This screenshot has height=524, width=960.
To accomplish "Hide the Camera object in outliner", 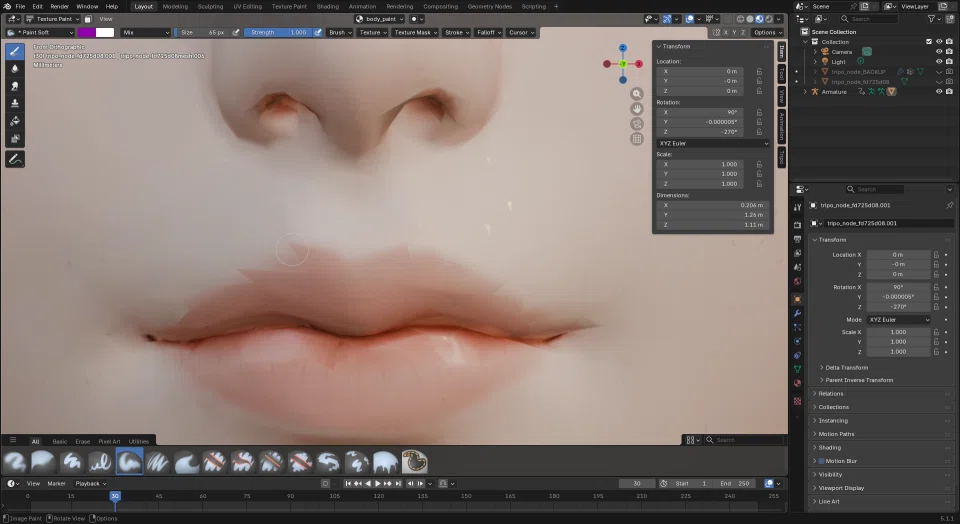I will (939, 51).
